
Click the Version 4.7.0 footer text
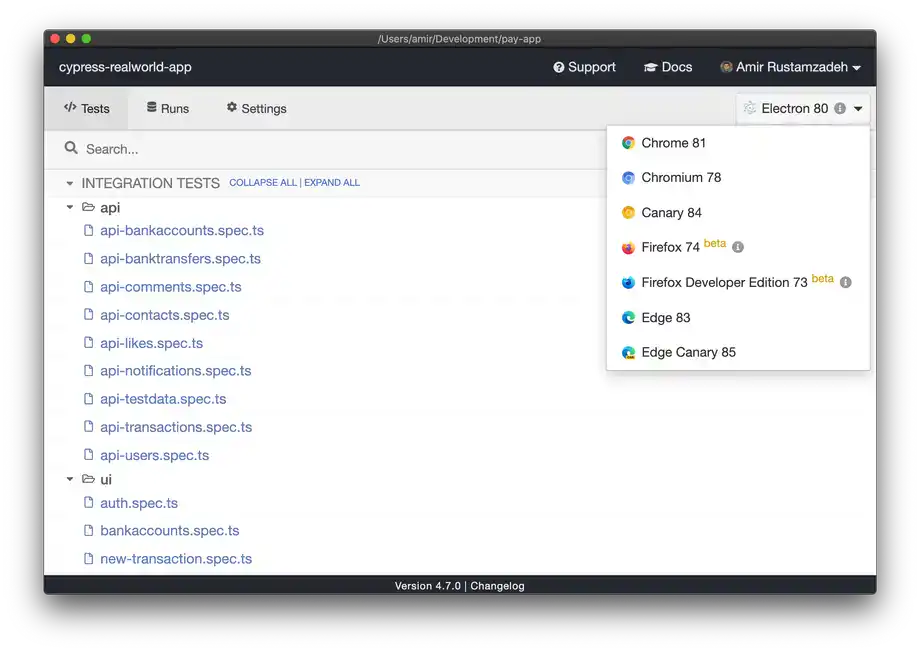click(427, 586)
